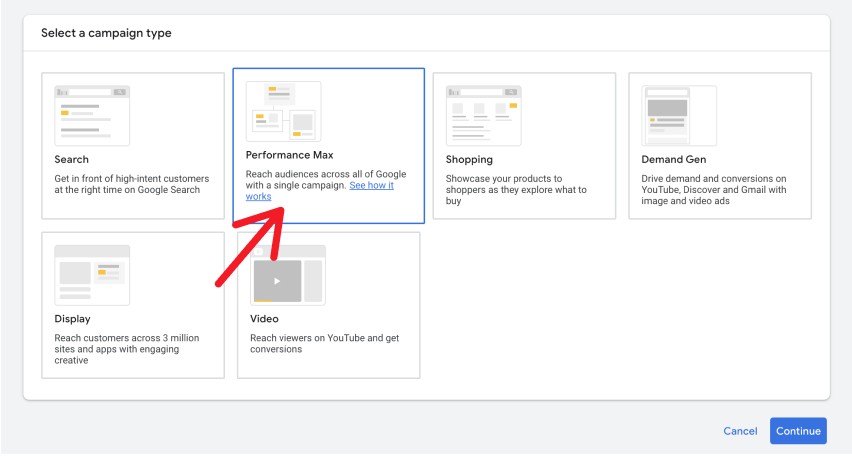Viewport: 852px width, 456px height.
Task: Select the Shopping campaign title
Action: 469,159
